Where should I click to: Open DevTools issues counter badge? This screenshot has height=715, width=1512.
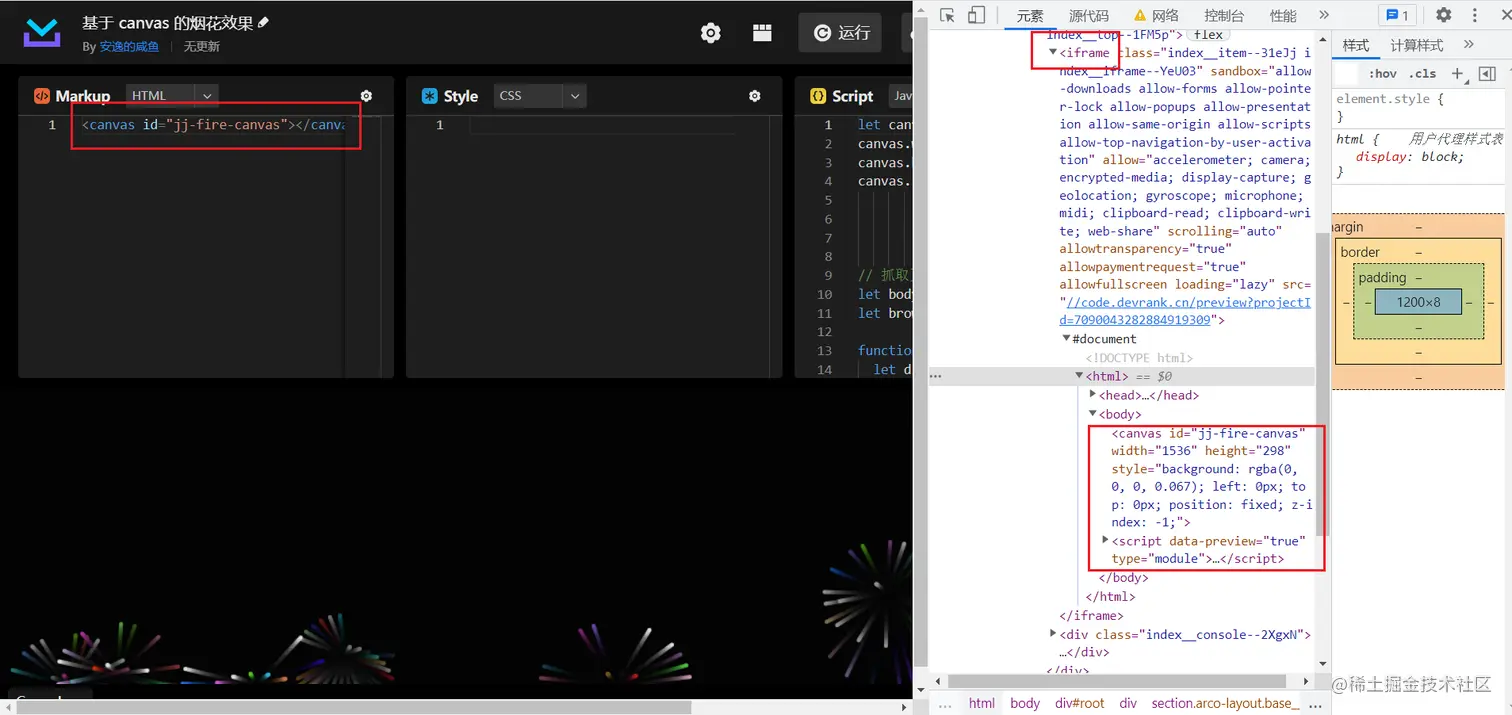coord(1395,15)
